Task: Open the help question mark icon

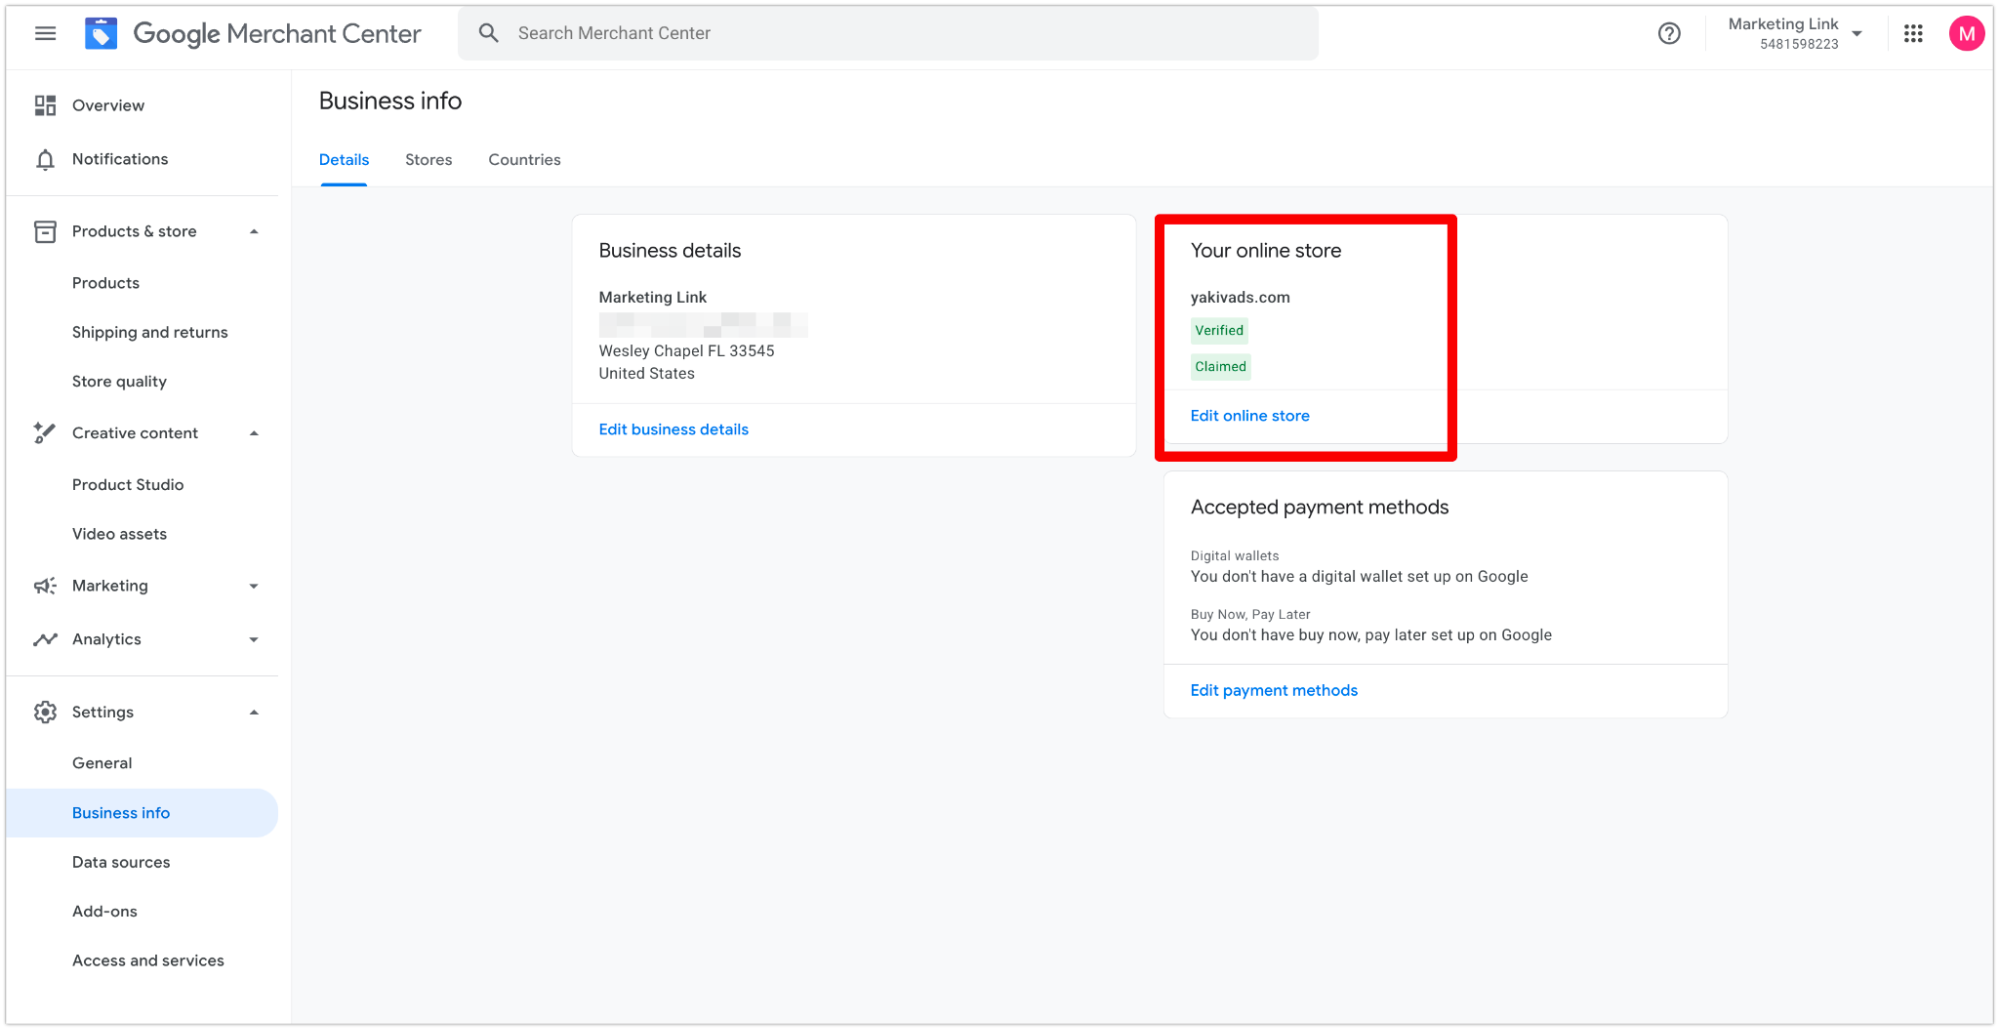Action: (x=1668, y=33)
